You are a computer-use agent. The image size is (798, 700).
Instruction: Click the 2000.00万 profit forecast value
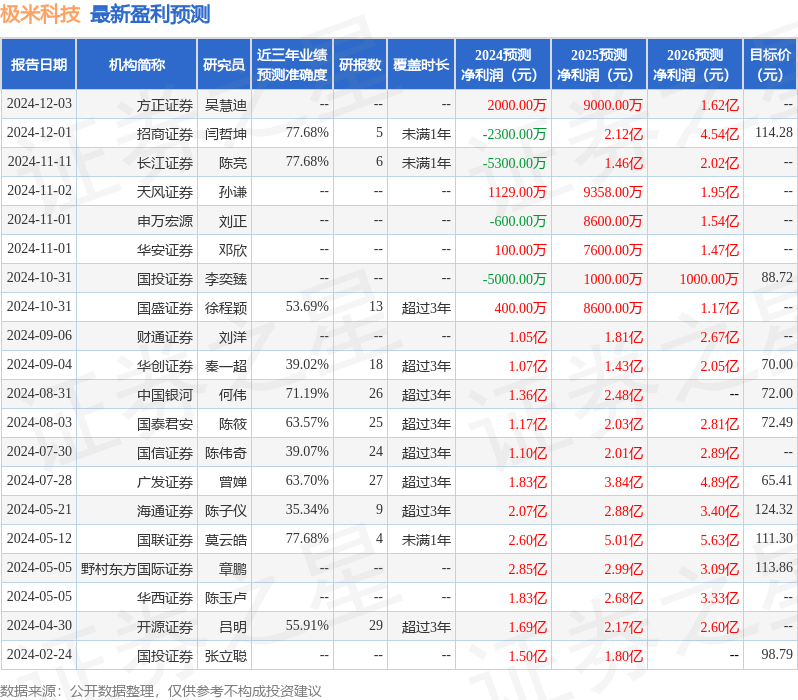tap(517, 105)
